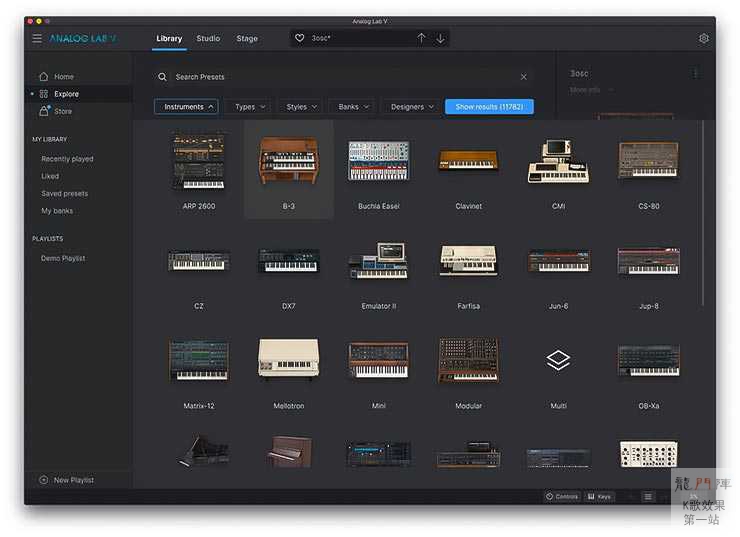Switch to the Stage tab
740x537 pixels.
pyautogui.click(x=247, y=39)
